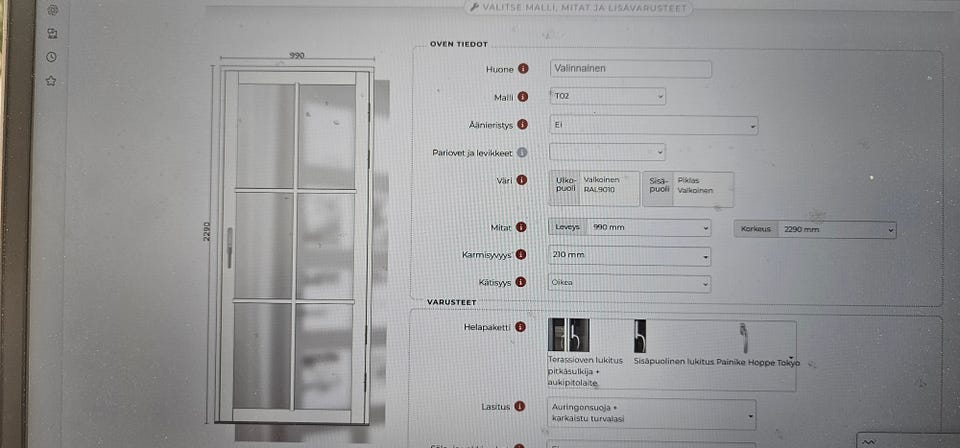Open the Korkeus 2290 mm dropdown
This screenshot has width=960, height=448.
coord(815,230)
